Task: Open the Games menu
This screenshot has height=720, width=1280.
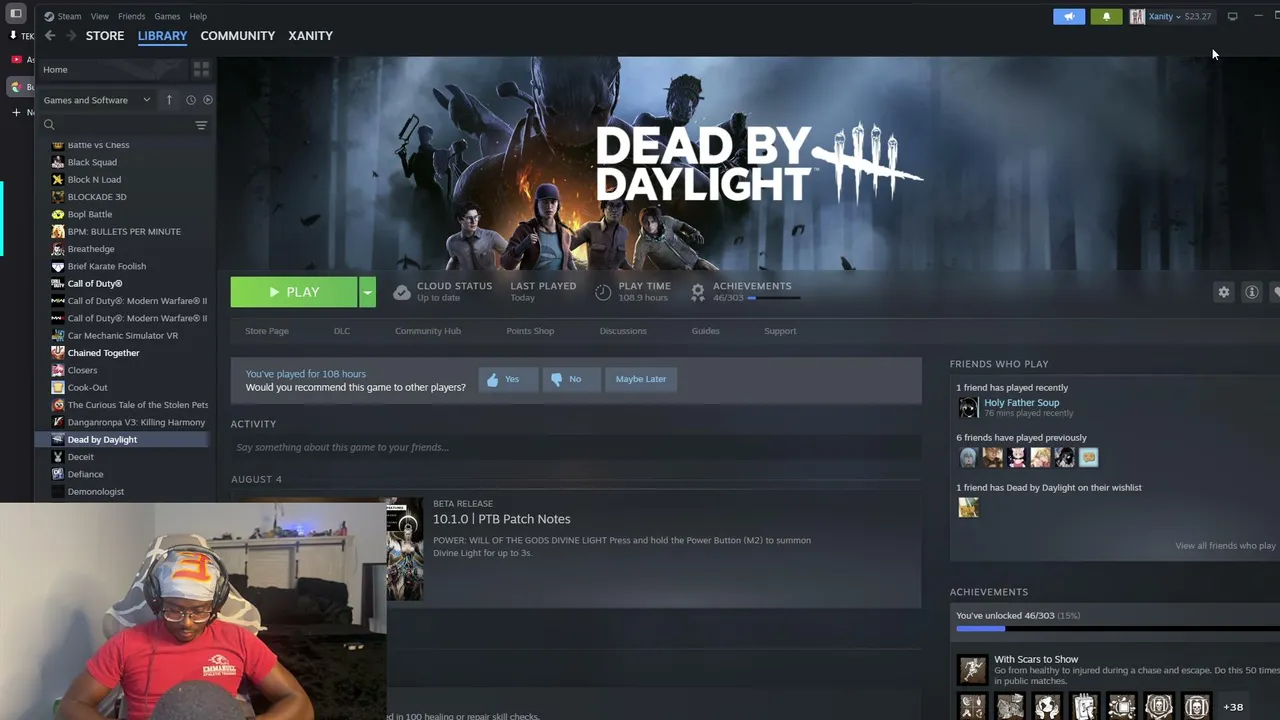Action: coord(167,16)
